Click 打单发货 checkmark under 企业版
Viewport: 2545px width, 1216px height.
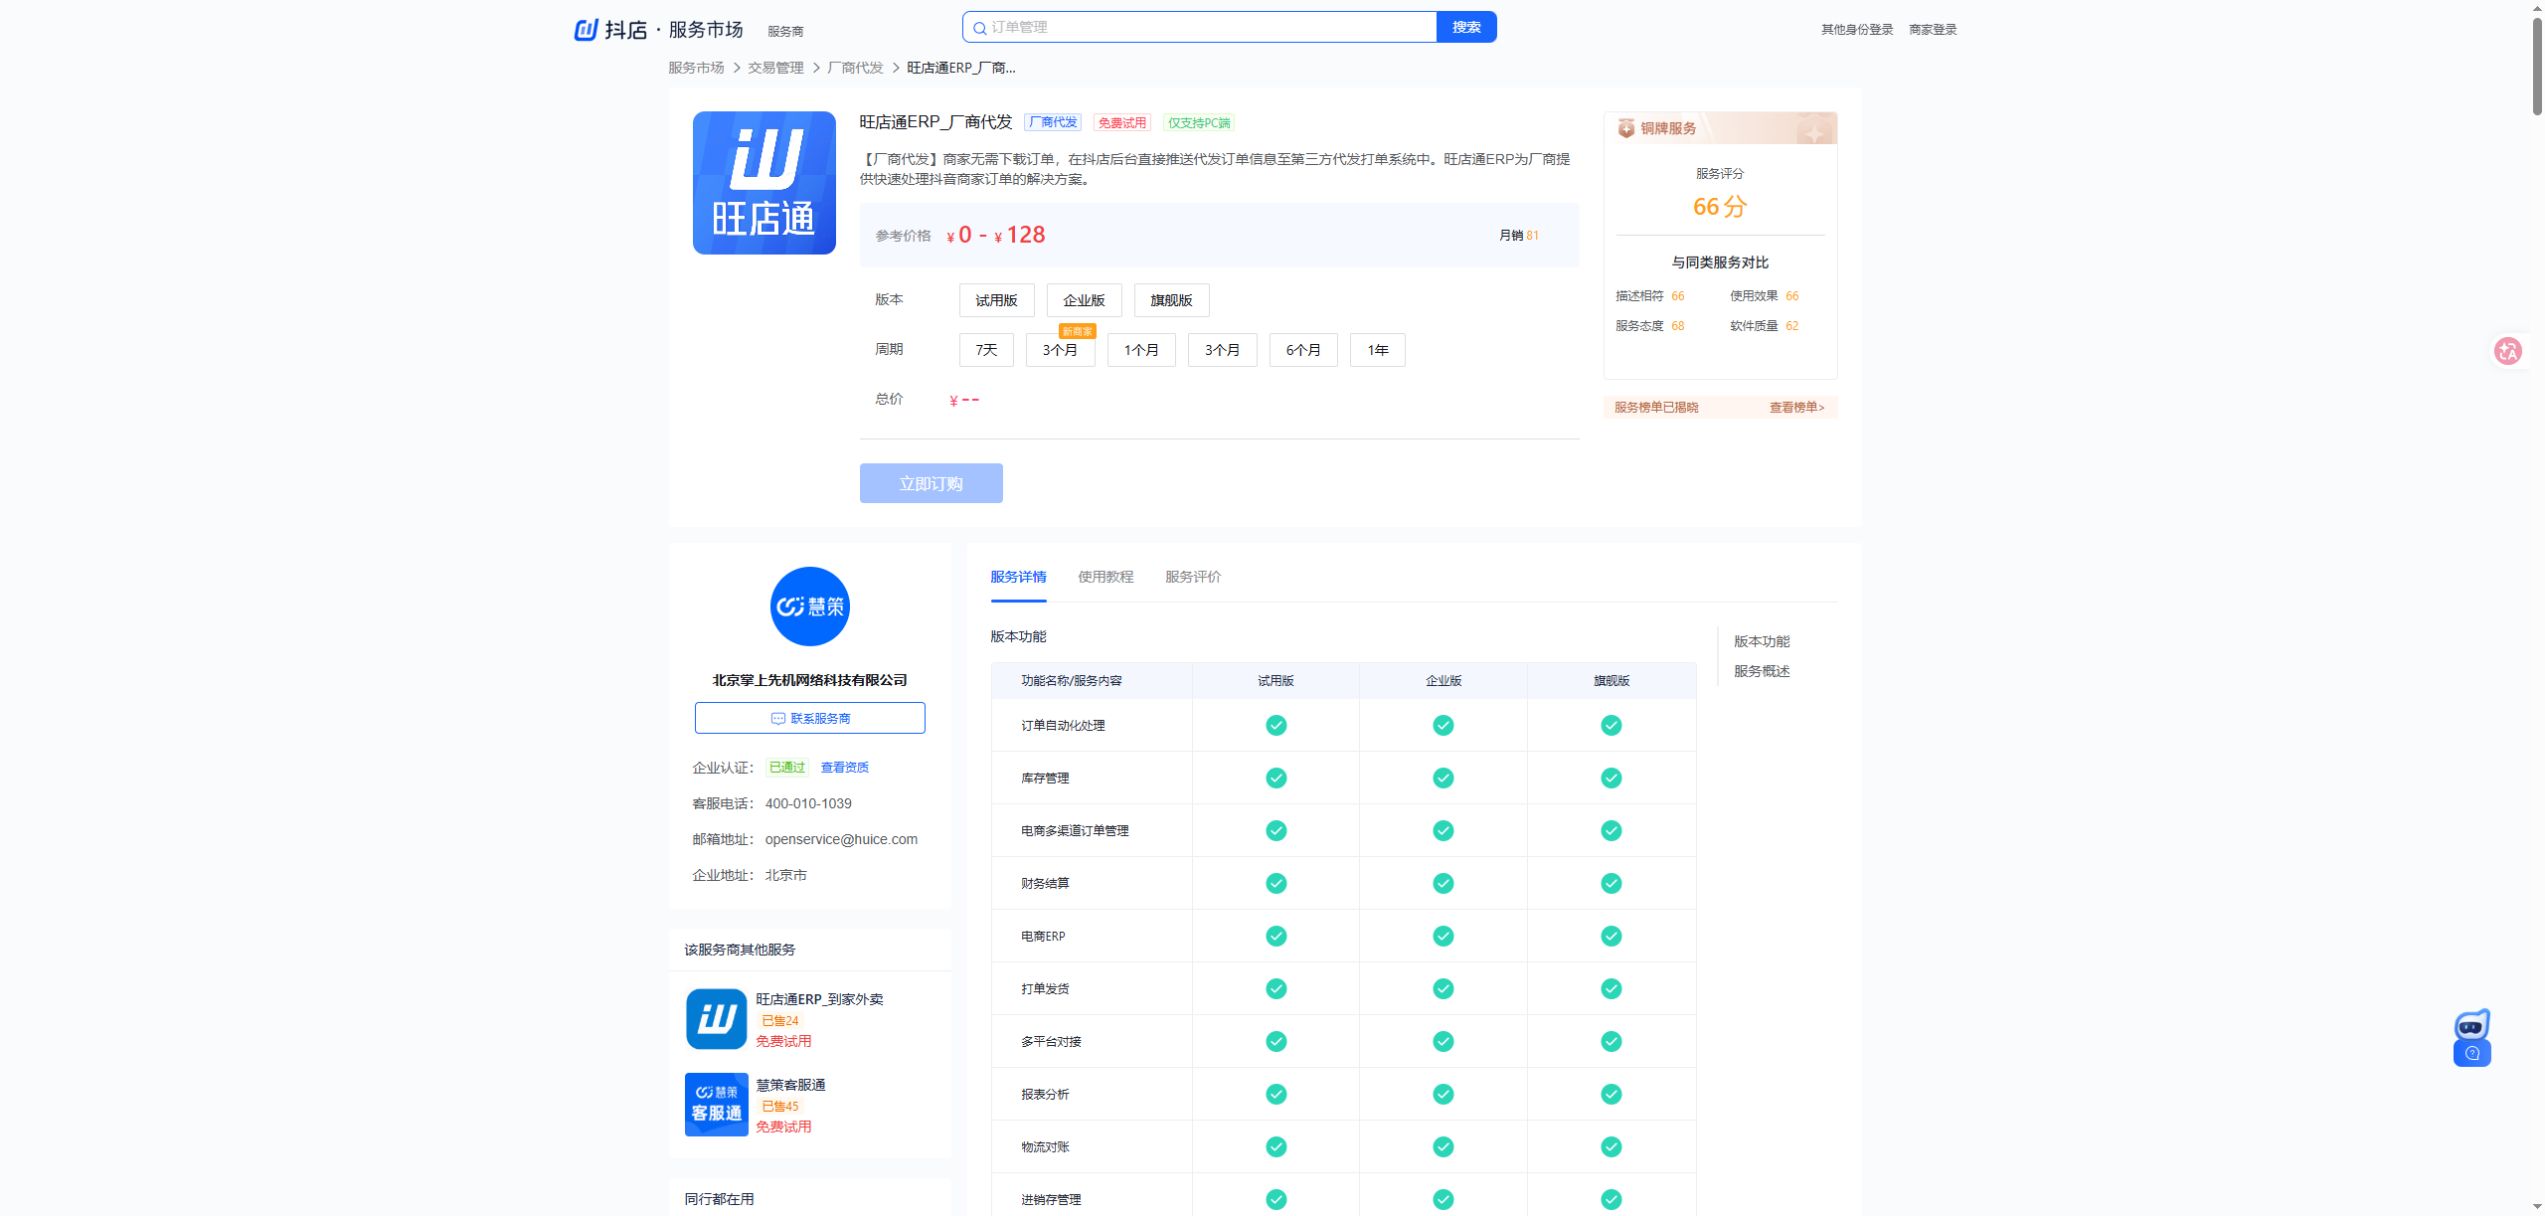[1442, 989]
